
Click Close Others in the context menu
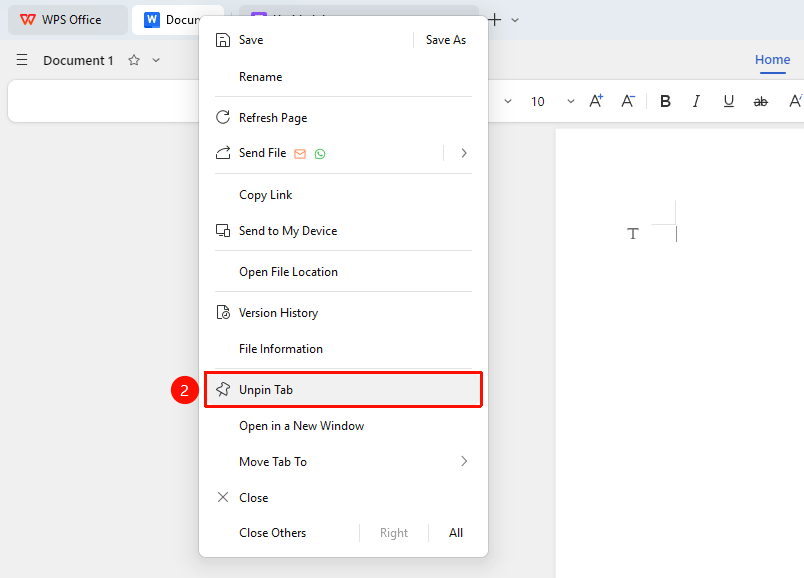pyautogui.click(x=272, y=533)
